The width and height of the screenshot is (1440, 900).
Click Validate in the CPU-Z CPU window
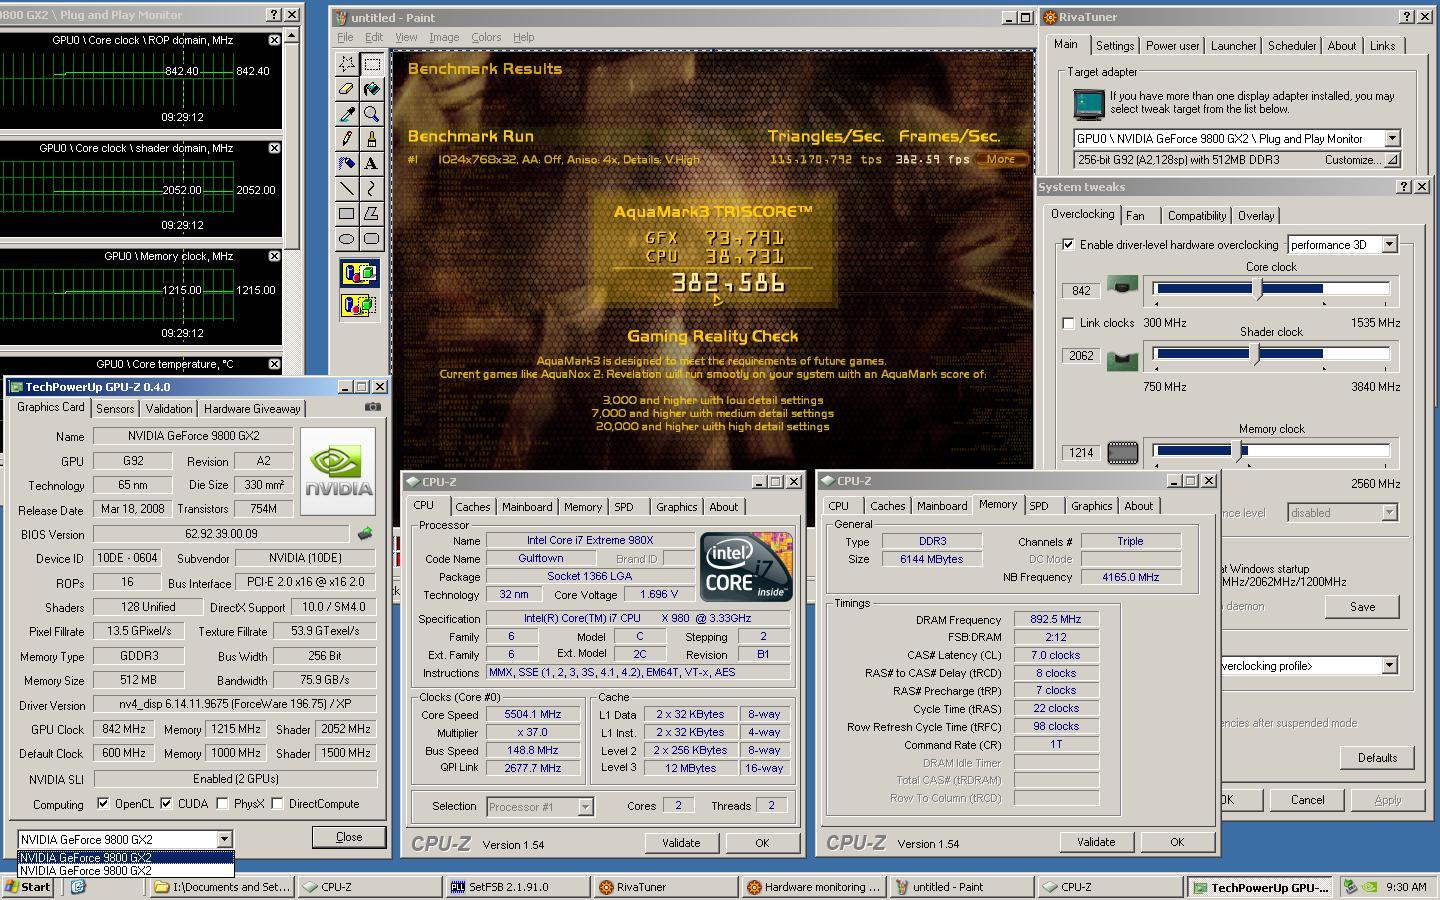tap(681, 843)
